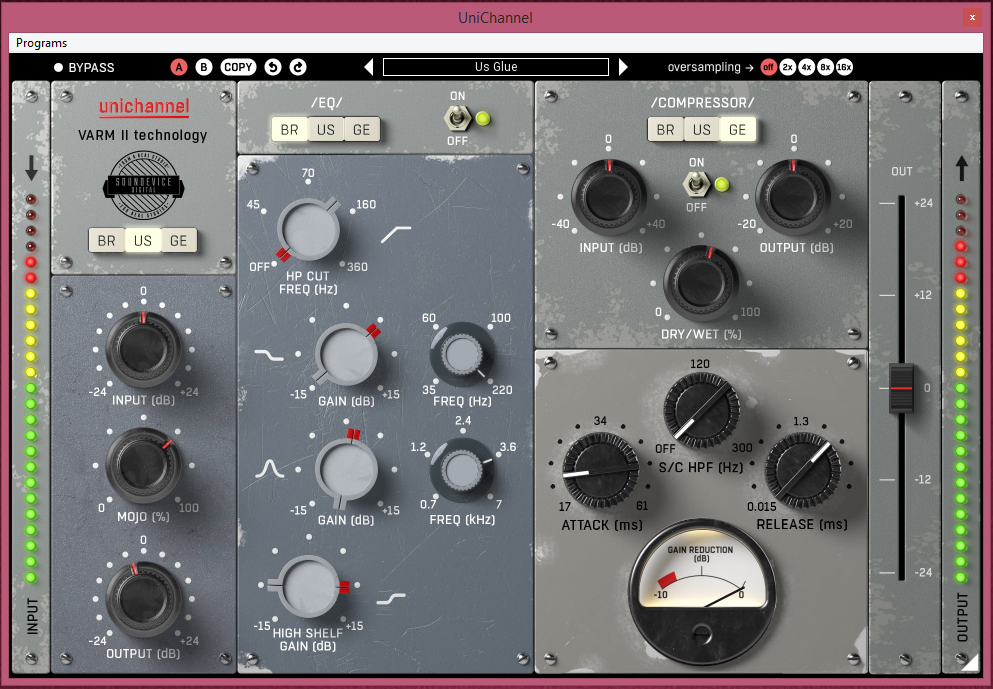The height and width of the screenshot is (689, 993).
Task: Click the HIGH SHELF GAIN knob
Action: [x=309, y=586]
